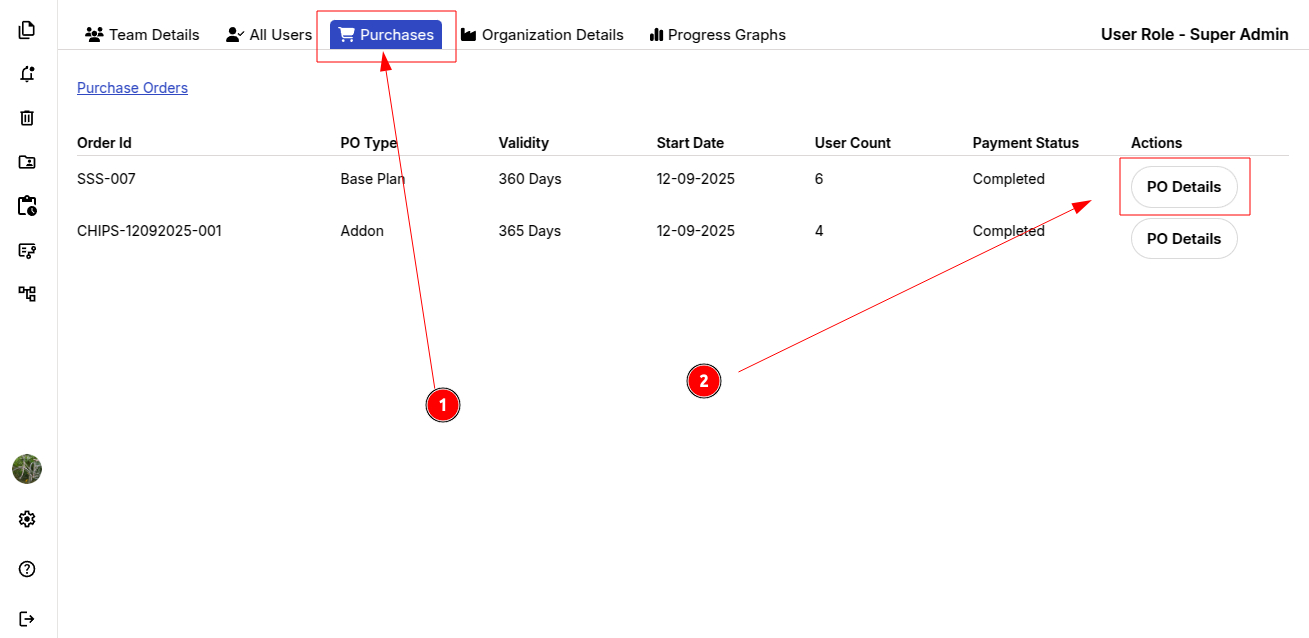The image size is (1309, 638).
Task: Open the hierarchy tree icon in sidebar
Action: [27, 294]
